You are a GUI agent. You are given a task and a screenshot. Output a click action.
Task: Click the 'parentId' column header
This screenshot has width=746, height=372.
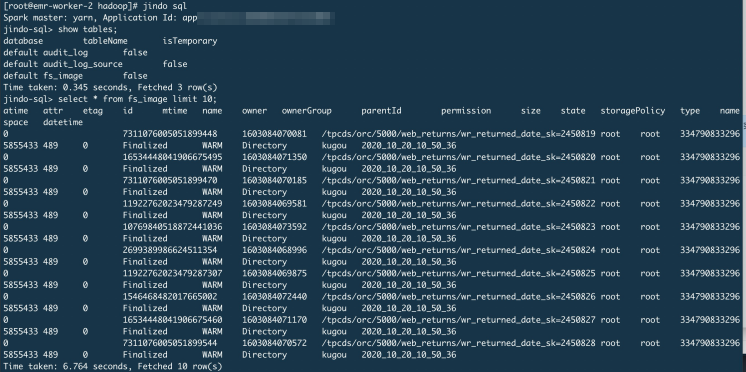(x=381, y=111)
